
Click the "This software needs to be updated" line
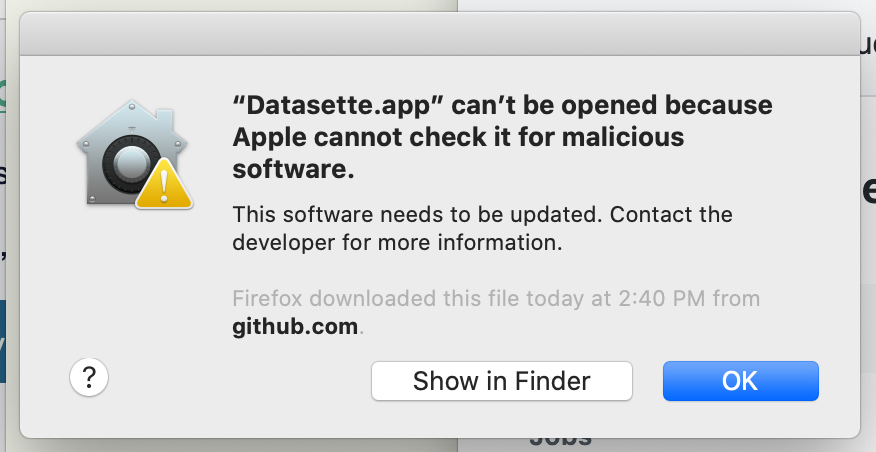(x=418, y=215)
